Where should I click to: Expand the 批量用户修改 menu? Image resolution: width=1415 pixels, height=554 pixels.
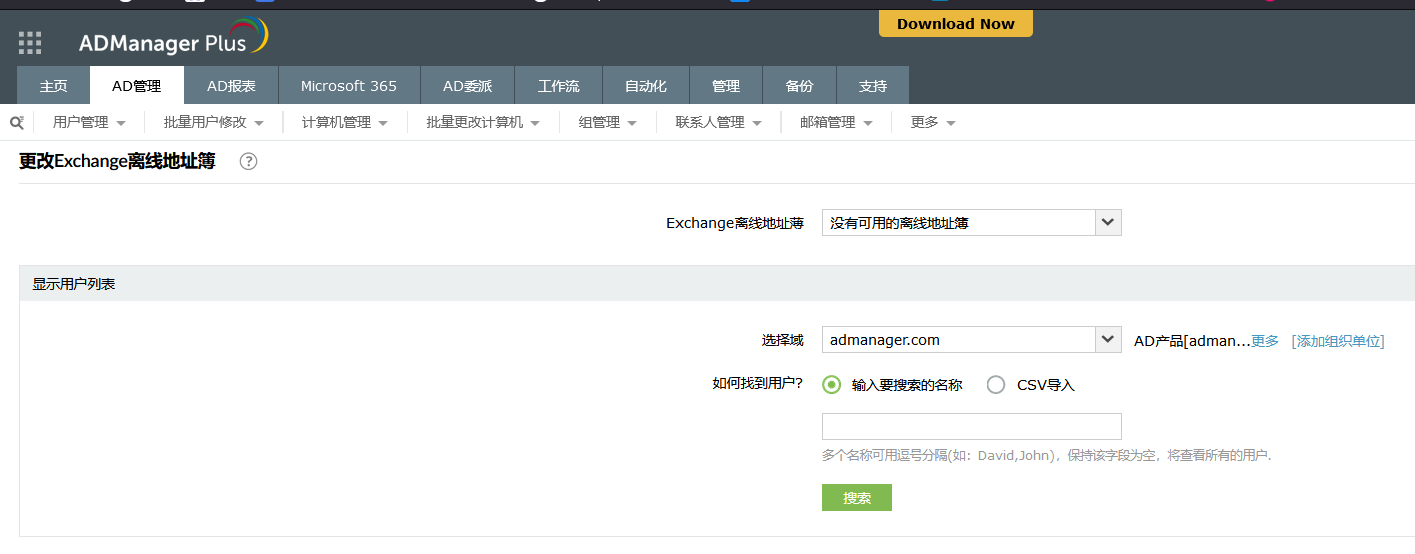point(214,122)
